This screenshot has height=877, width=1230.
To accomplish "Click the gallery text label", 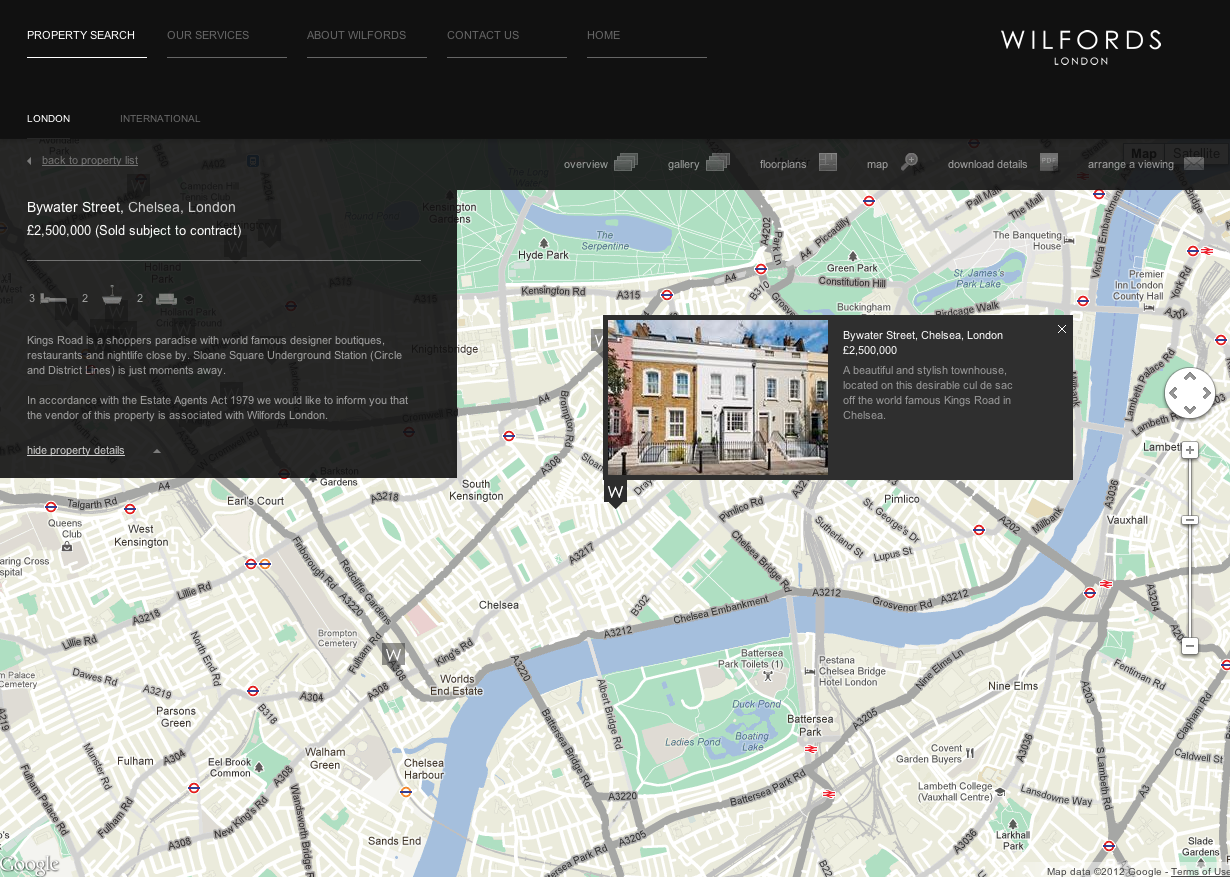I will click(x=684, y=164).
